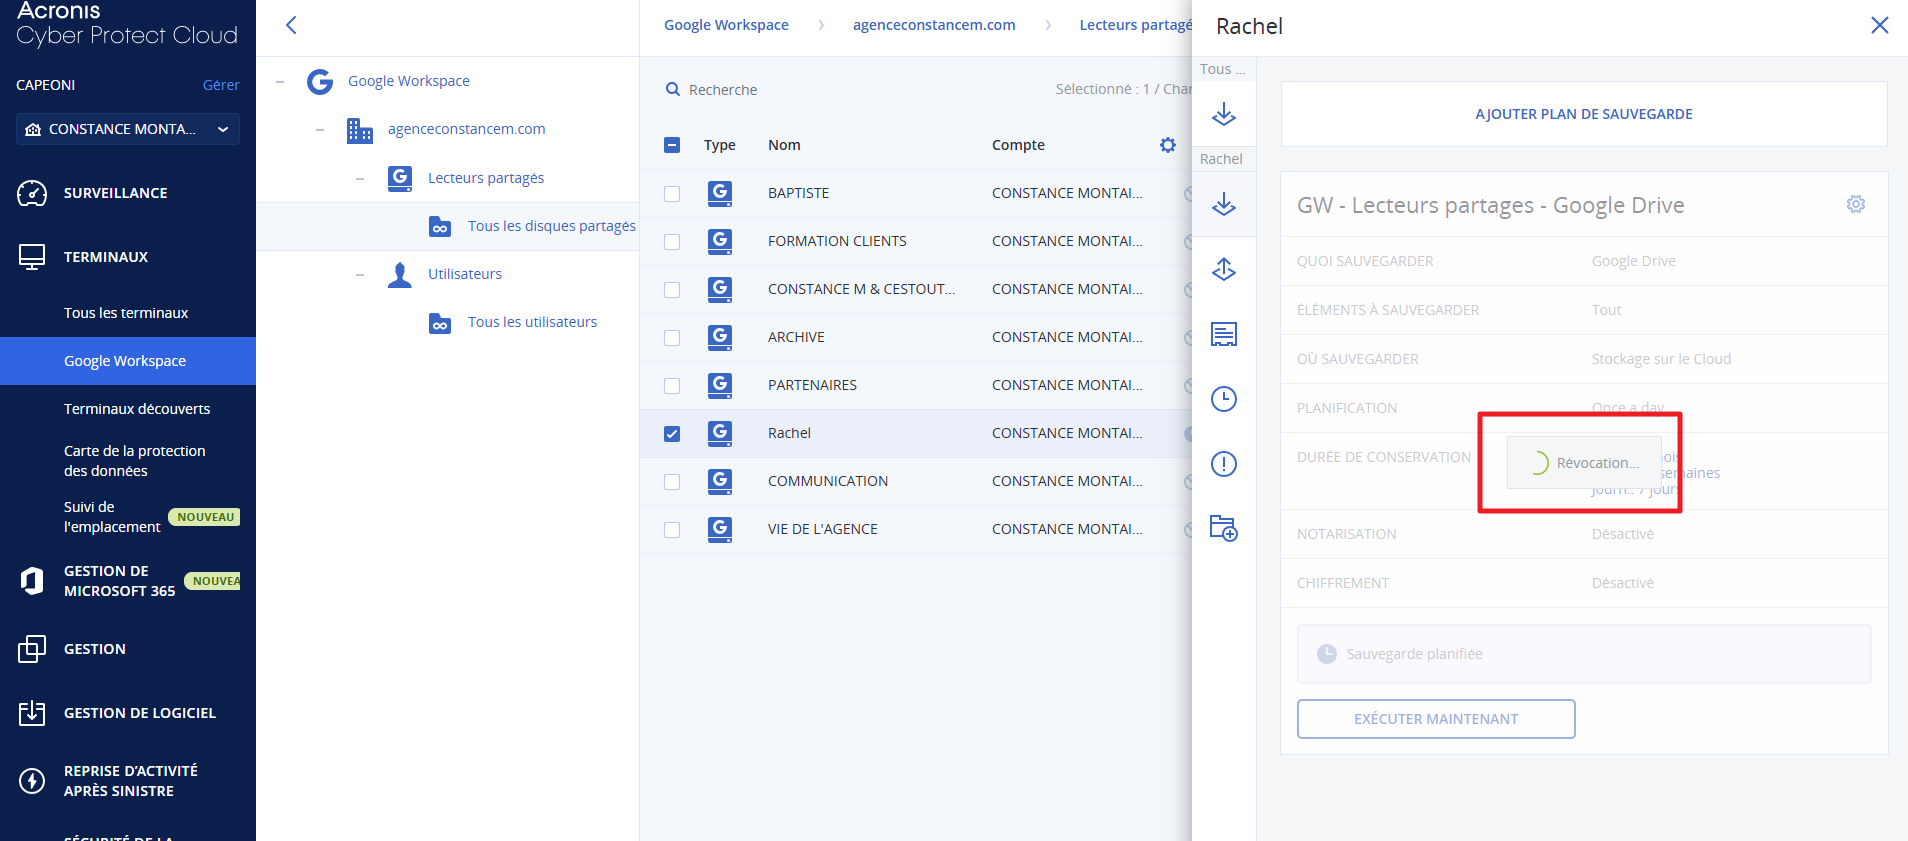The width and height of the screenshot is (1908, 841).
Task: Click the add to group folder icon
Action: pos(1224,528)
